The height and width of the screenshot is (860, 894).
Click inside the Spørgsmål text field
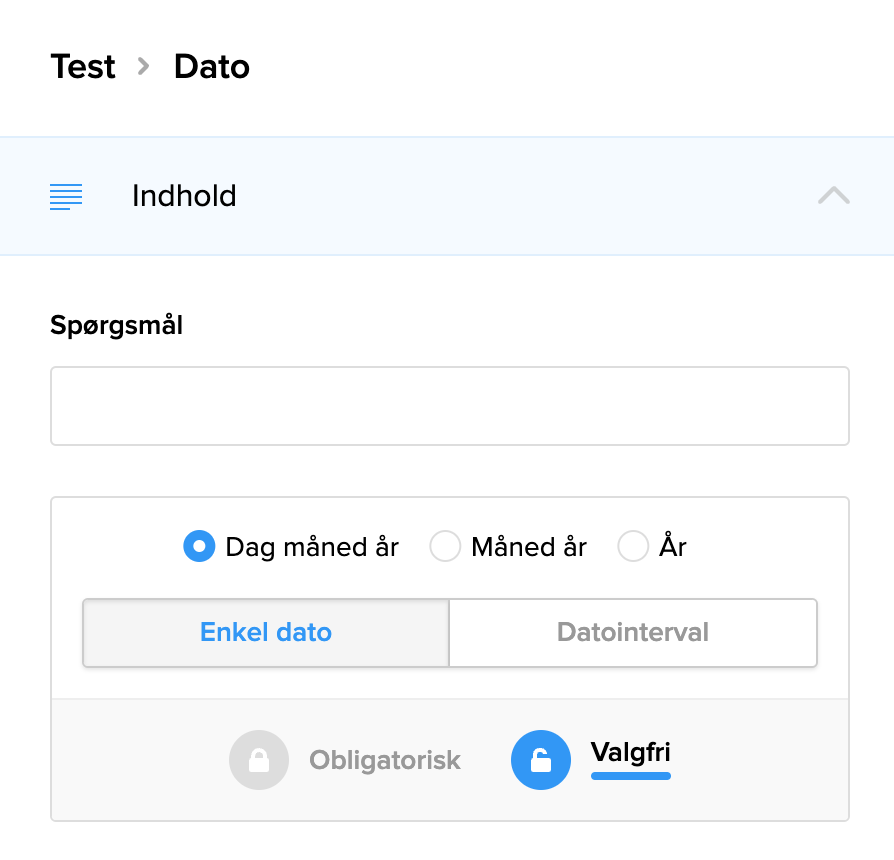coord(449,406)
